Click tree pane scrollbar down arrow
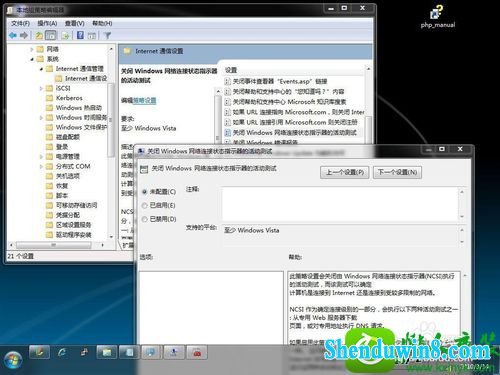 pos(111,237)
